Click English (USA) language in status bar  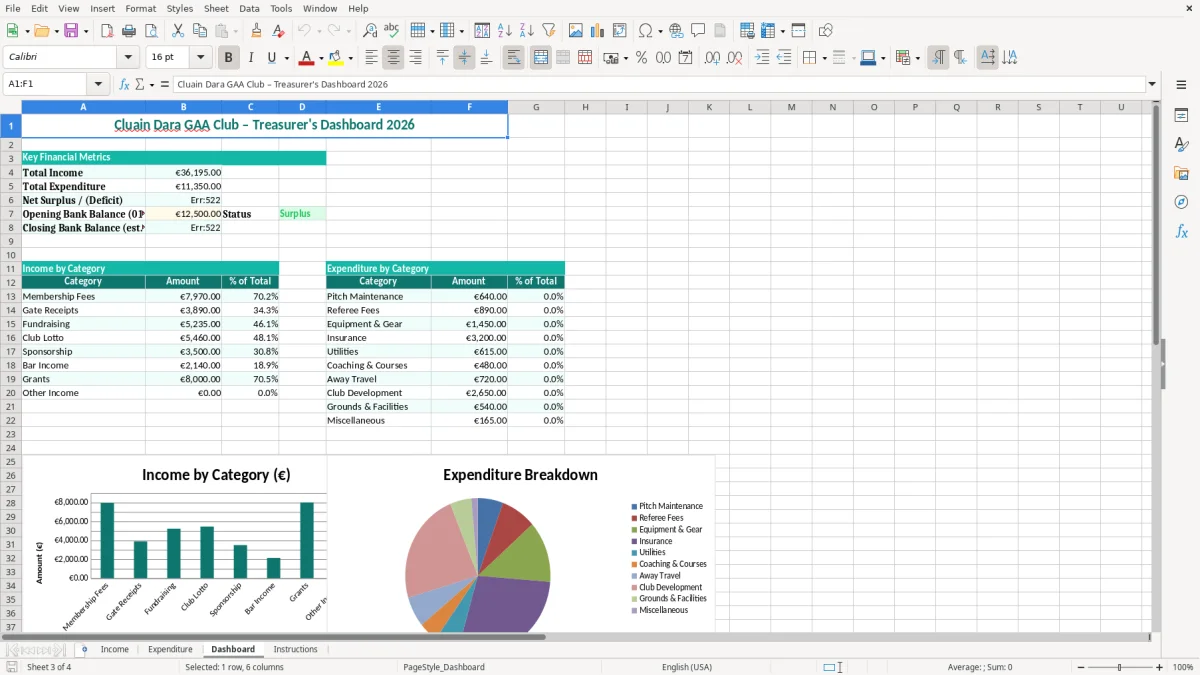687,667
